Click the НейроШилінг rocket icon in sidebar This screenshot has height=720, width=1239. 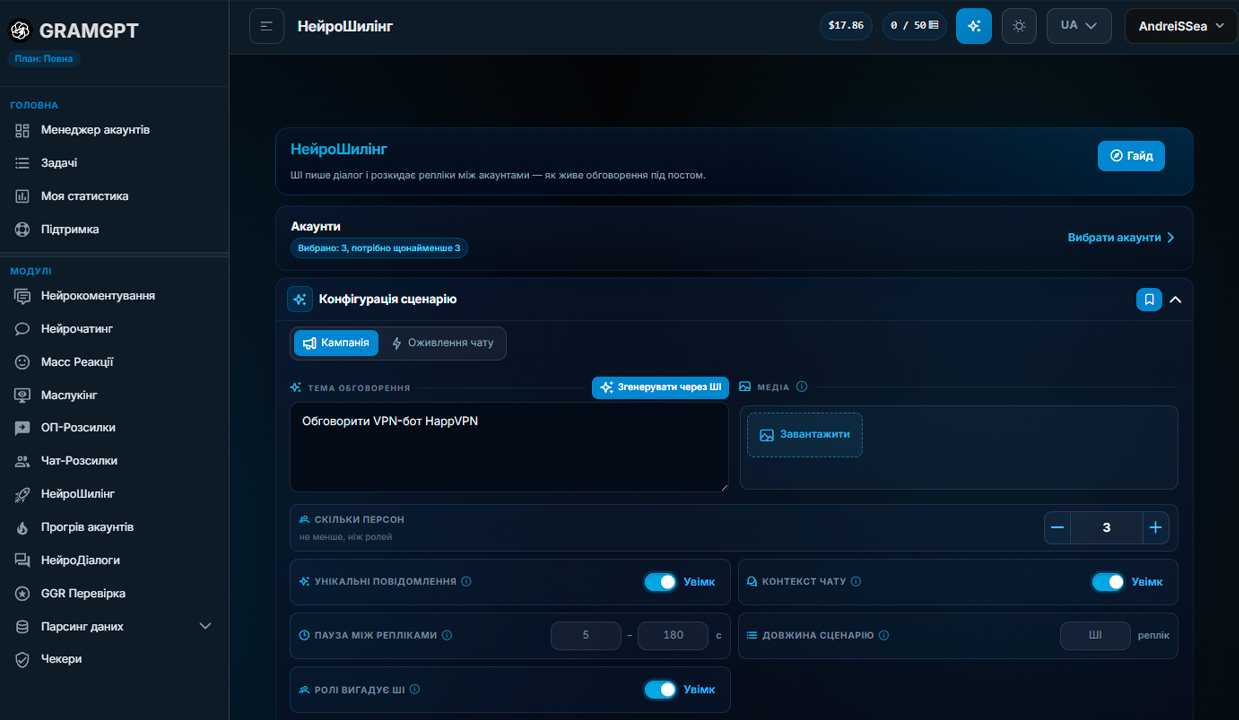(x=22, y=494)
